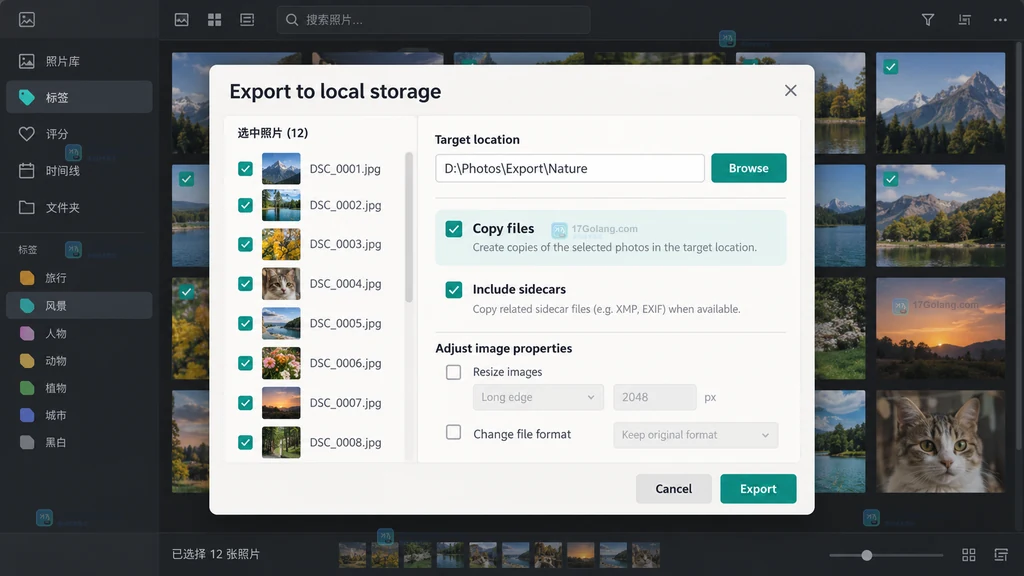Viewport: 1024px width, 576px height.
Task: Click the 选中照片 (12) list heading
Action: click(272, 133)
